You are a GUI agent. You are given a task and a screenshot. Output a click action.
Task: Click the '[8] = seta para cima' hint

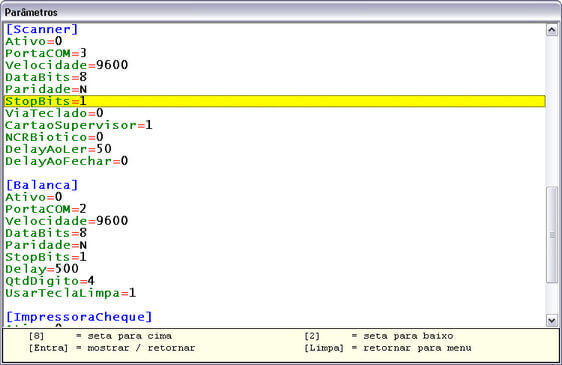[100, 336]
